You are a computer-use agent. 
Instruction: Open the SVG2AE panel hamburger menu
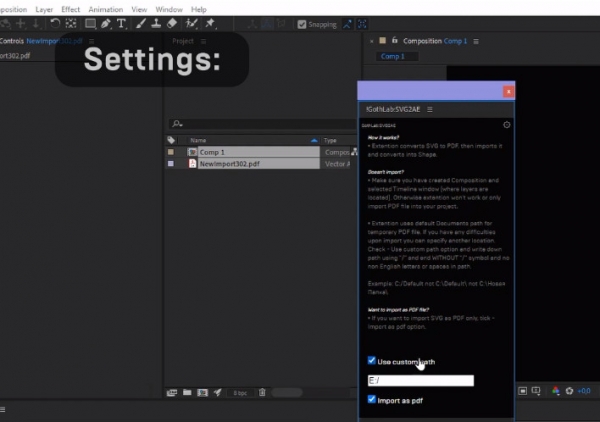429,108
